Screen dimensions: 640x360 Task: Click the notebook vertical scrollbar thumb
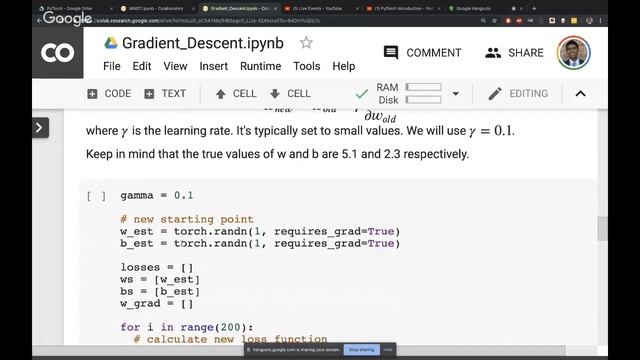click(x=602, y=229)
